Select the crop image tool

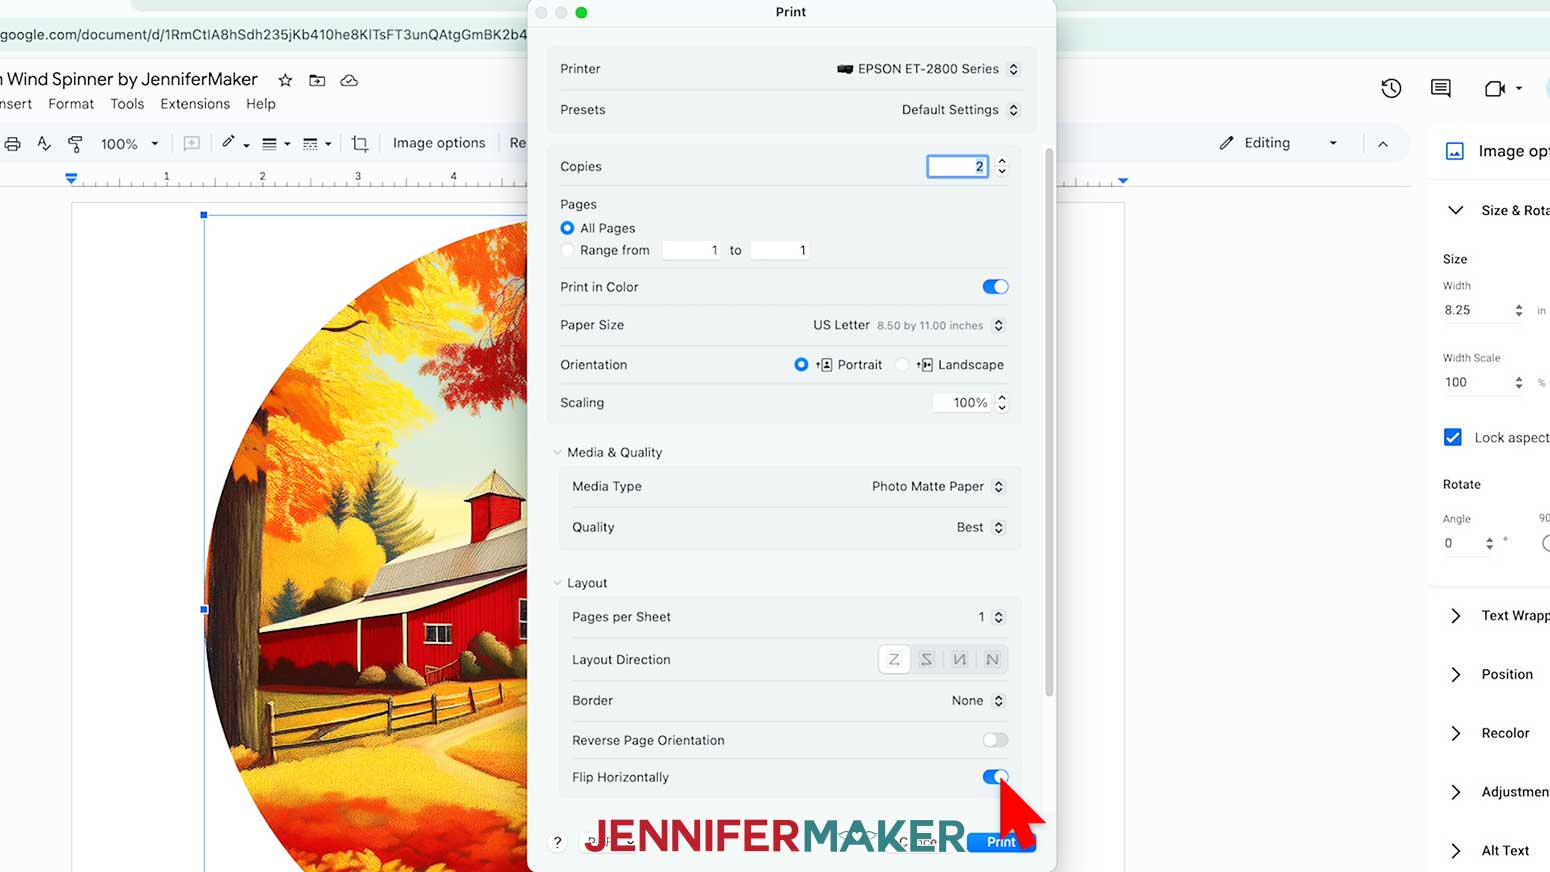click(360, 144)
